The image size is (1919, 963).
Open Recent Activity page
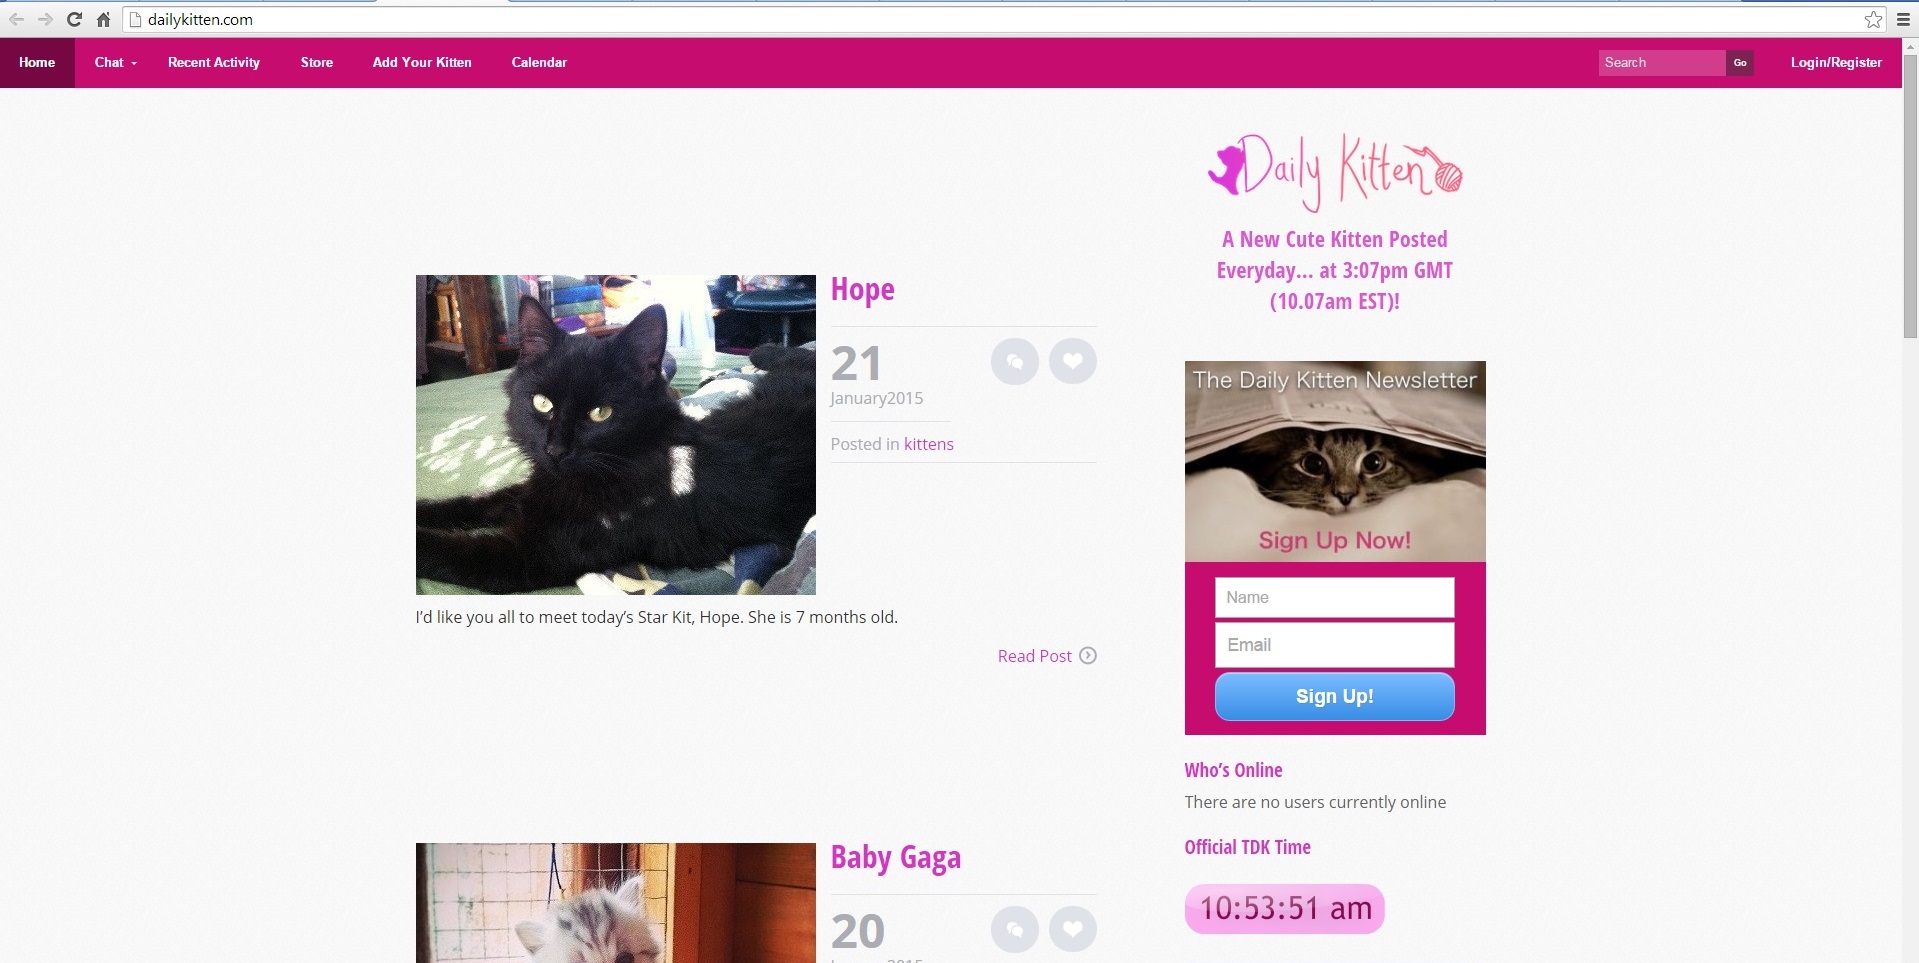click(214, 62)
